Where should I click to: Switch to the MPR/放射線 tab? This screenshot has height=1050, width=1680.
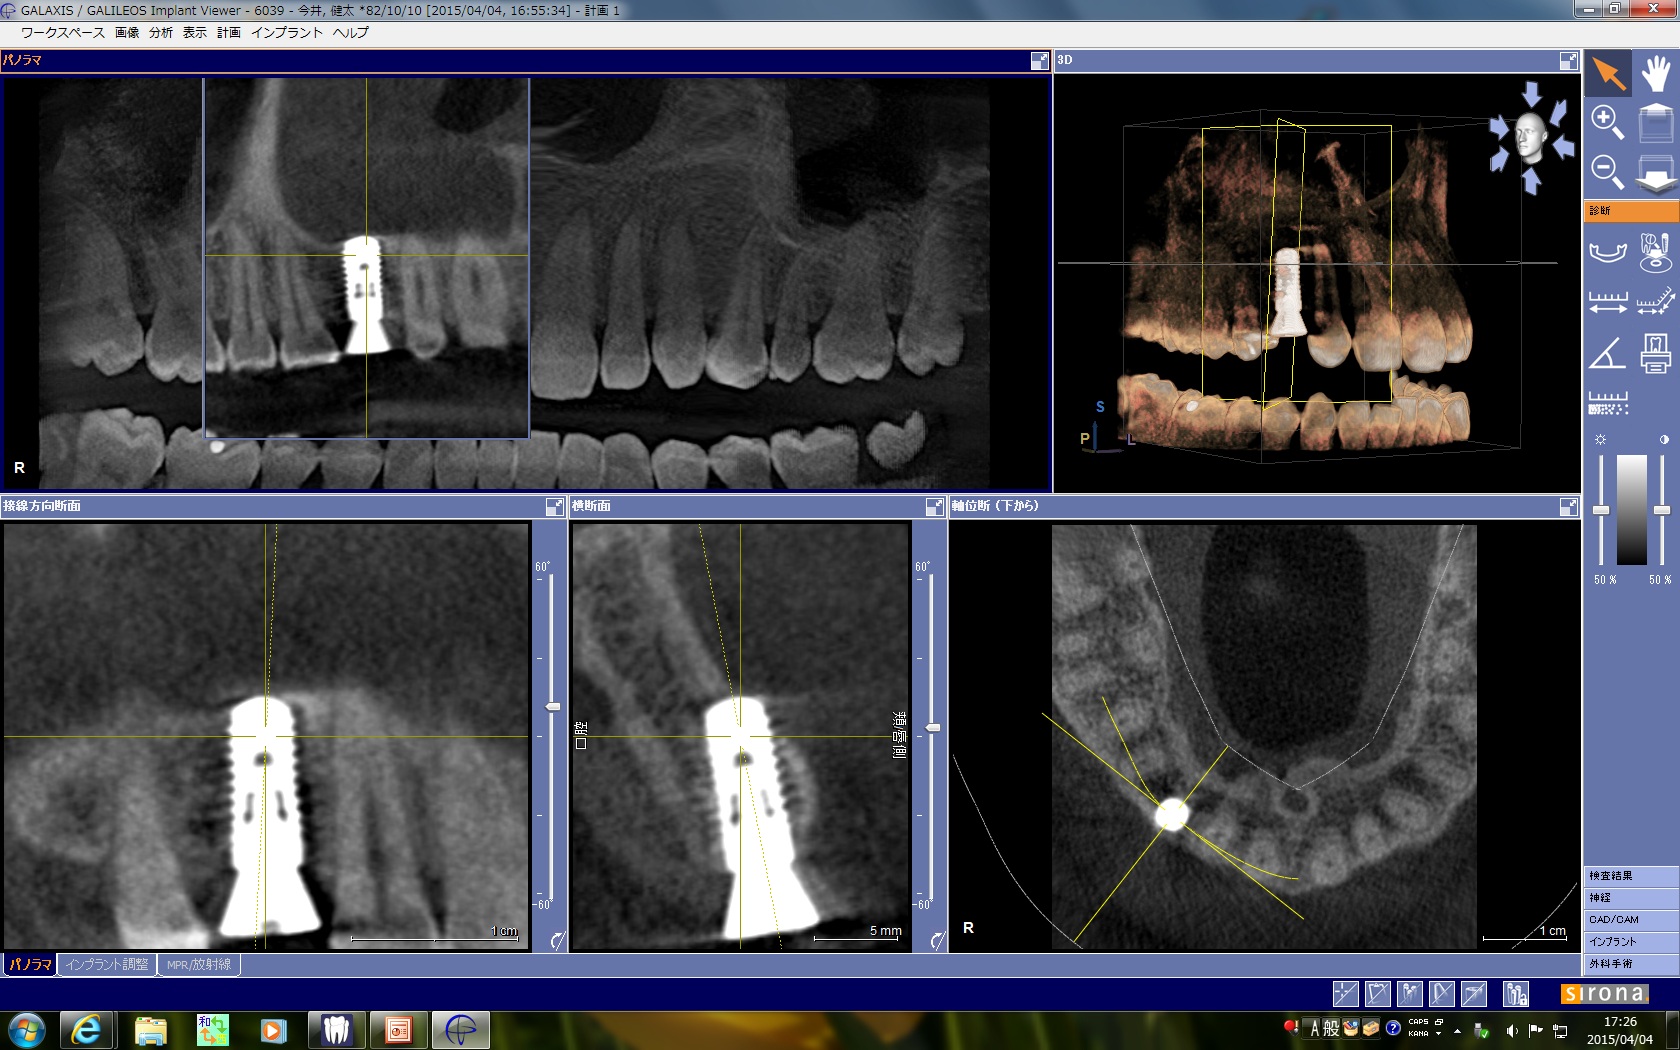coord(198,965)
